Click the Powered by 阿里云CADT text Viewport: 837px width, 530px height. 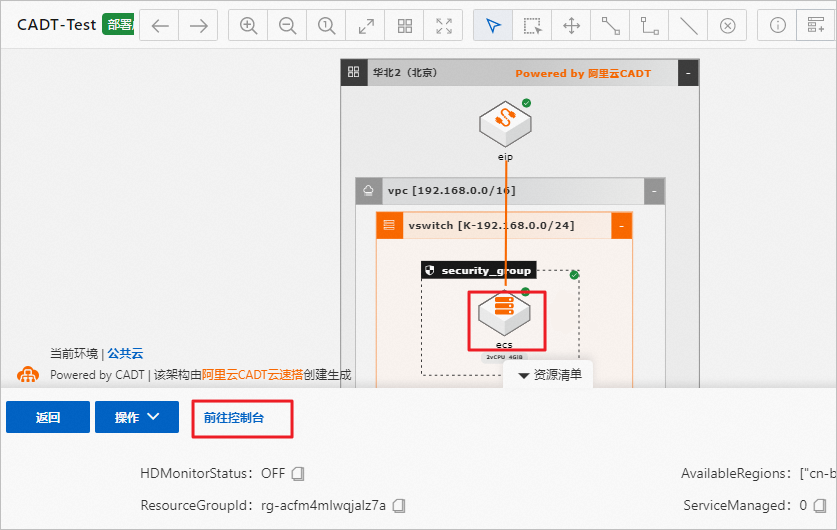(x=583, y=73)
